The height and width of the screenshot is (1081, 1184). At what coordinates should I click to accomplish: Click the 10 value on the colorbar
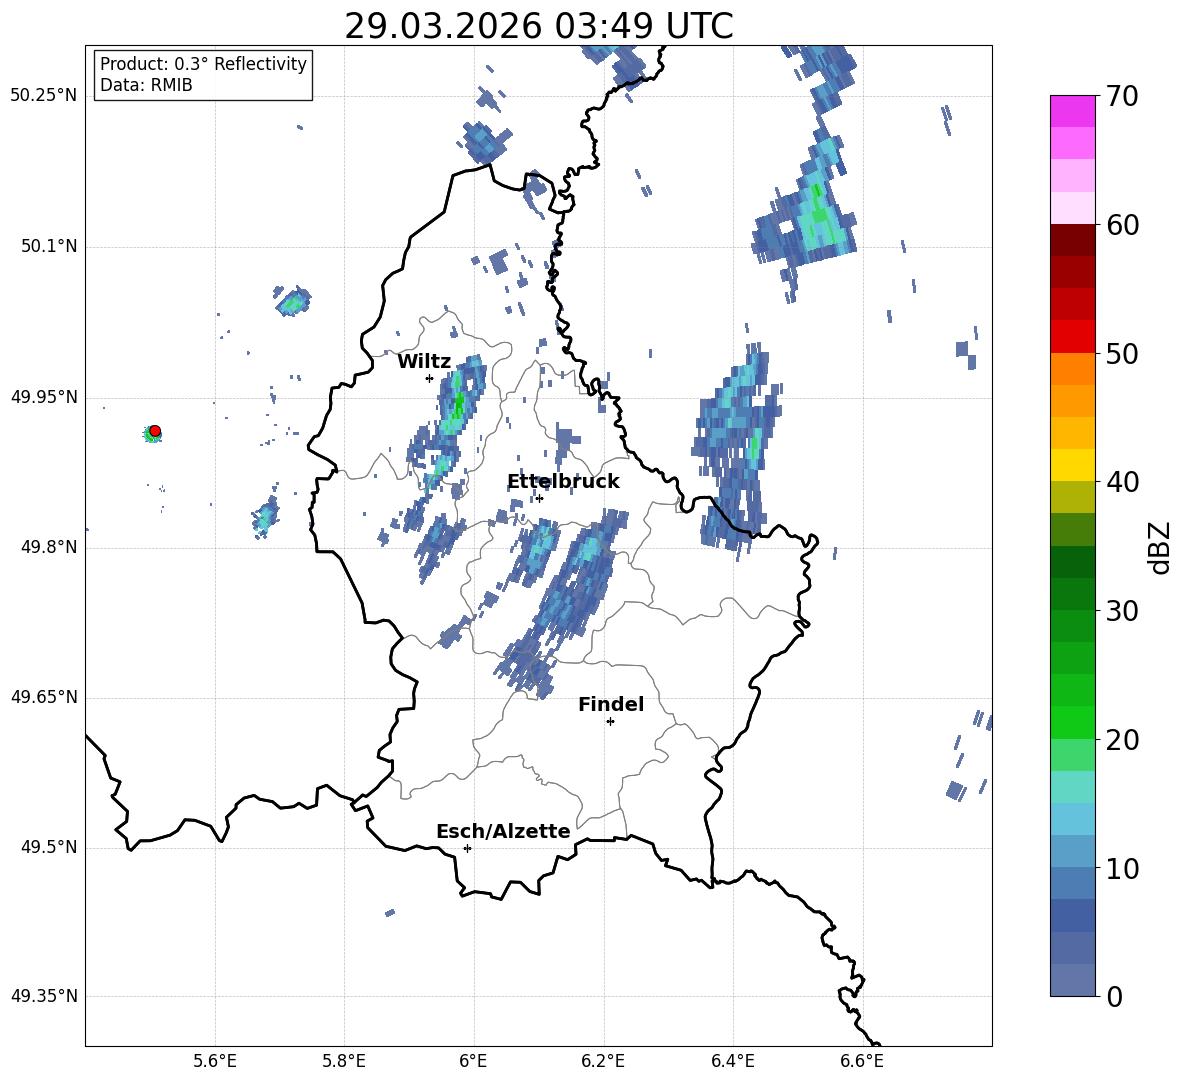[1122, 868]
